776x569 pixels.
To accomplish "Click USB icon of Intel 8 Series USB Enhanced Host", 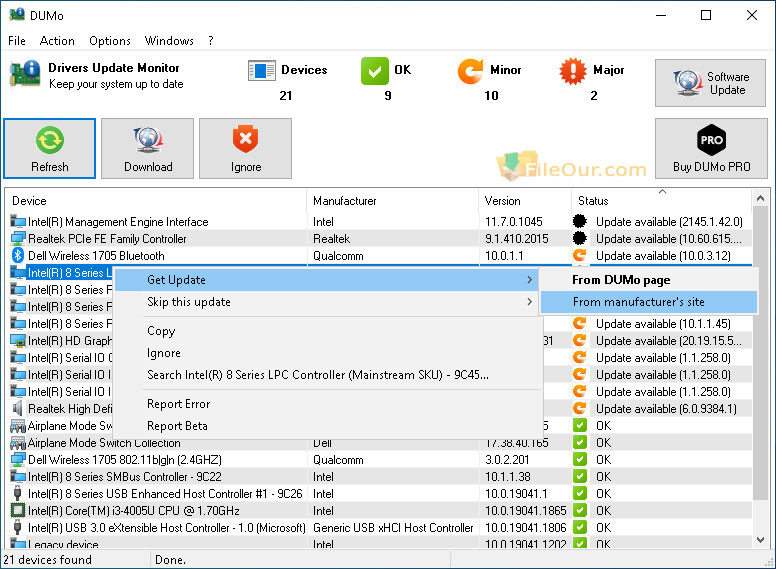I will pos(18,494).
